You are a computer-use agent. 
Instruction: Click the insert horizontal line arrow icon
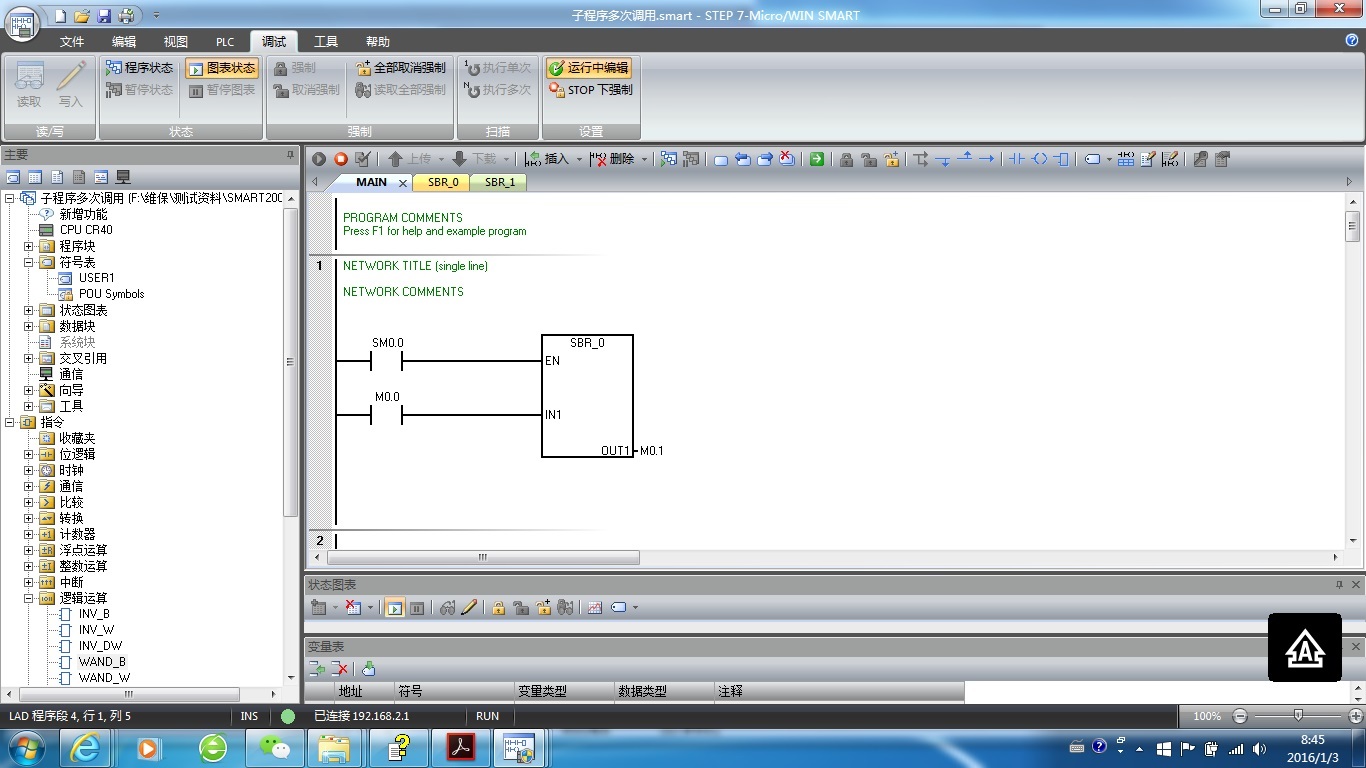point(987,159)
